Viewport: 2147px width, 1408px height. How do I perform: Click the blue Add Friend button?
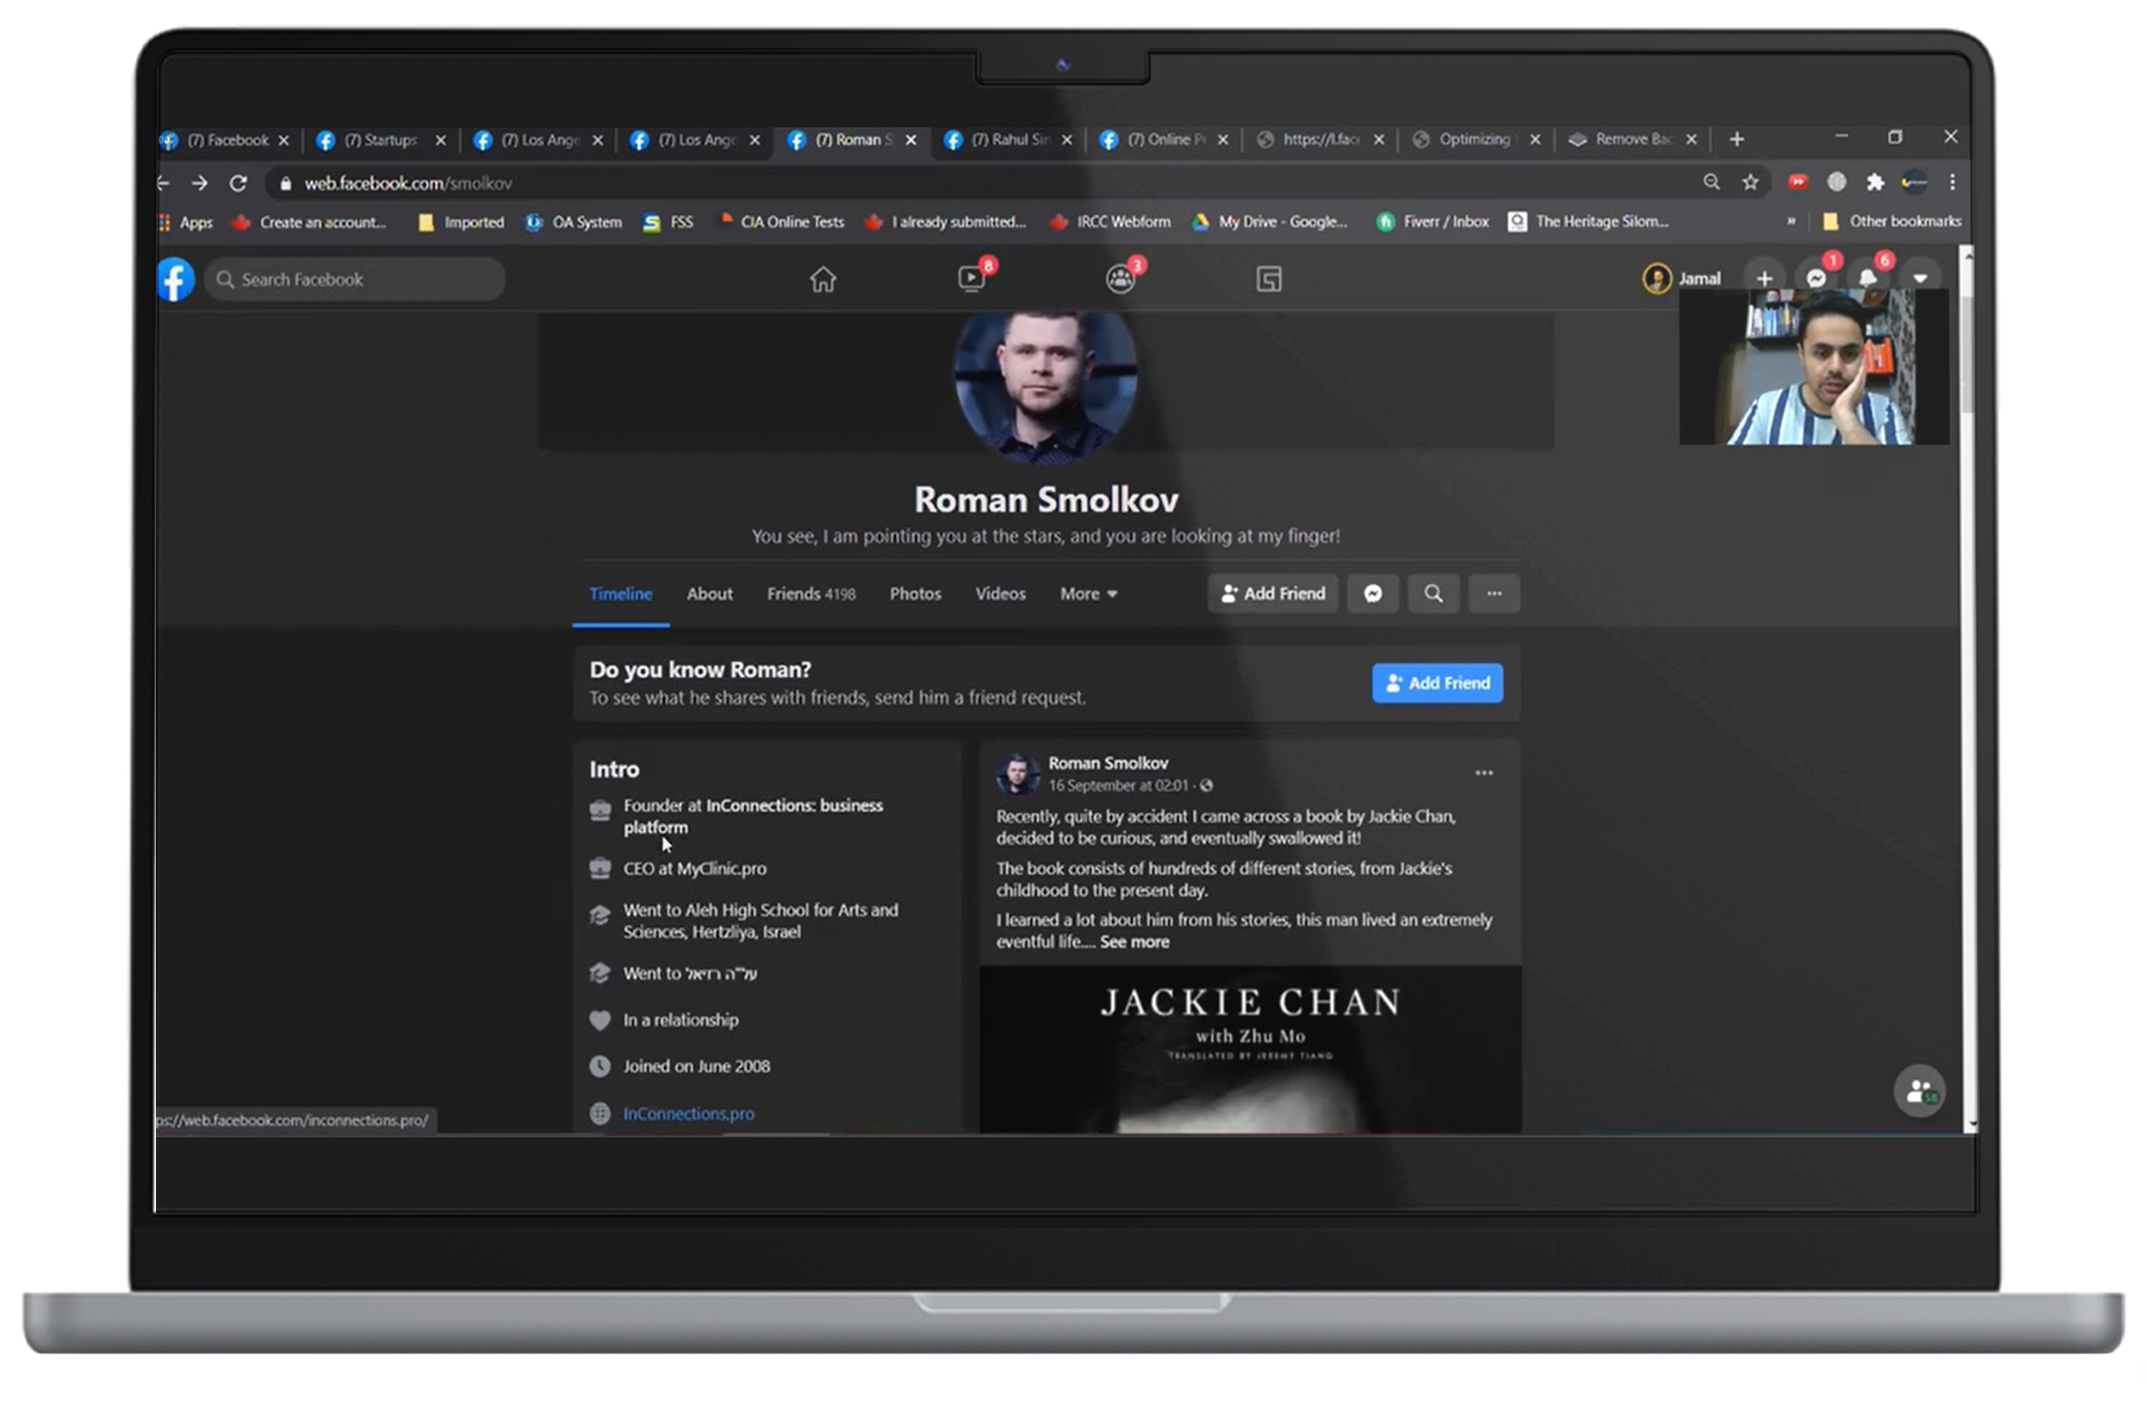[x=1437, y=683]
